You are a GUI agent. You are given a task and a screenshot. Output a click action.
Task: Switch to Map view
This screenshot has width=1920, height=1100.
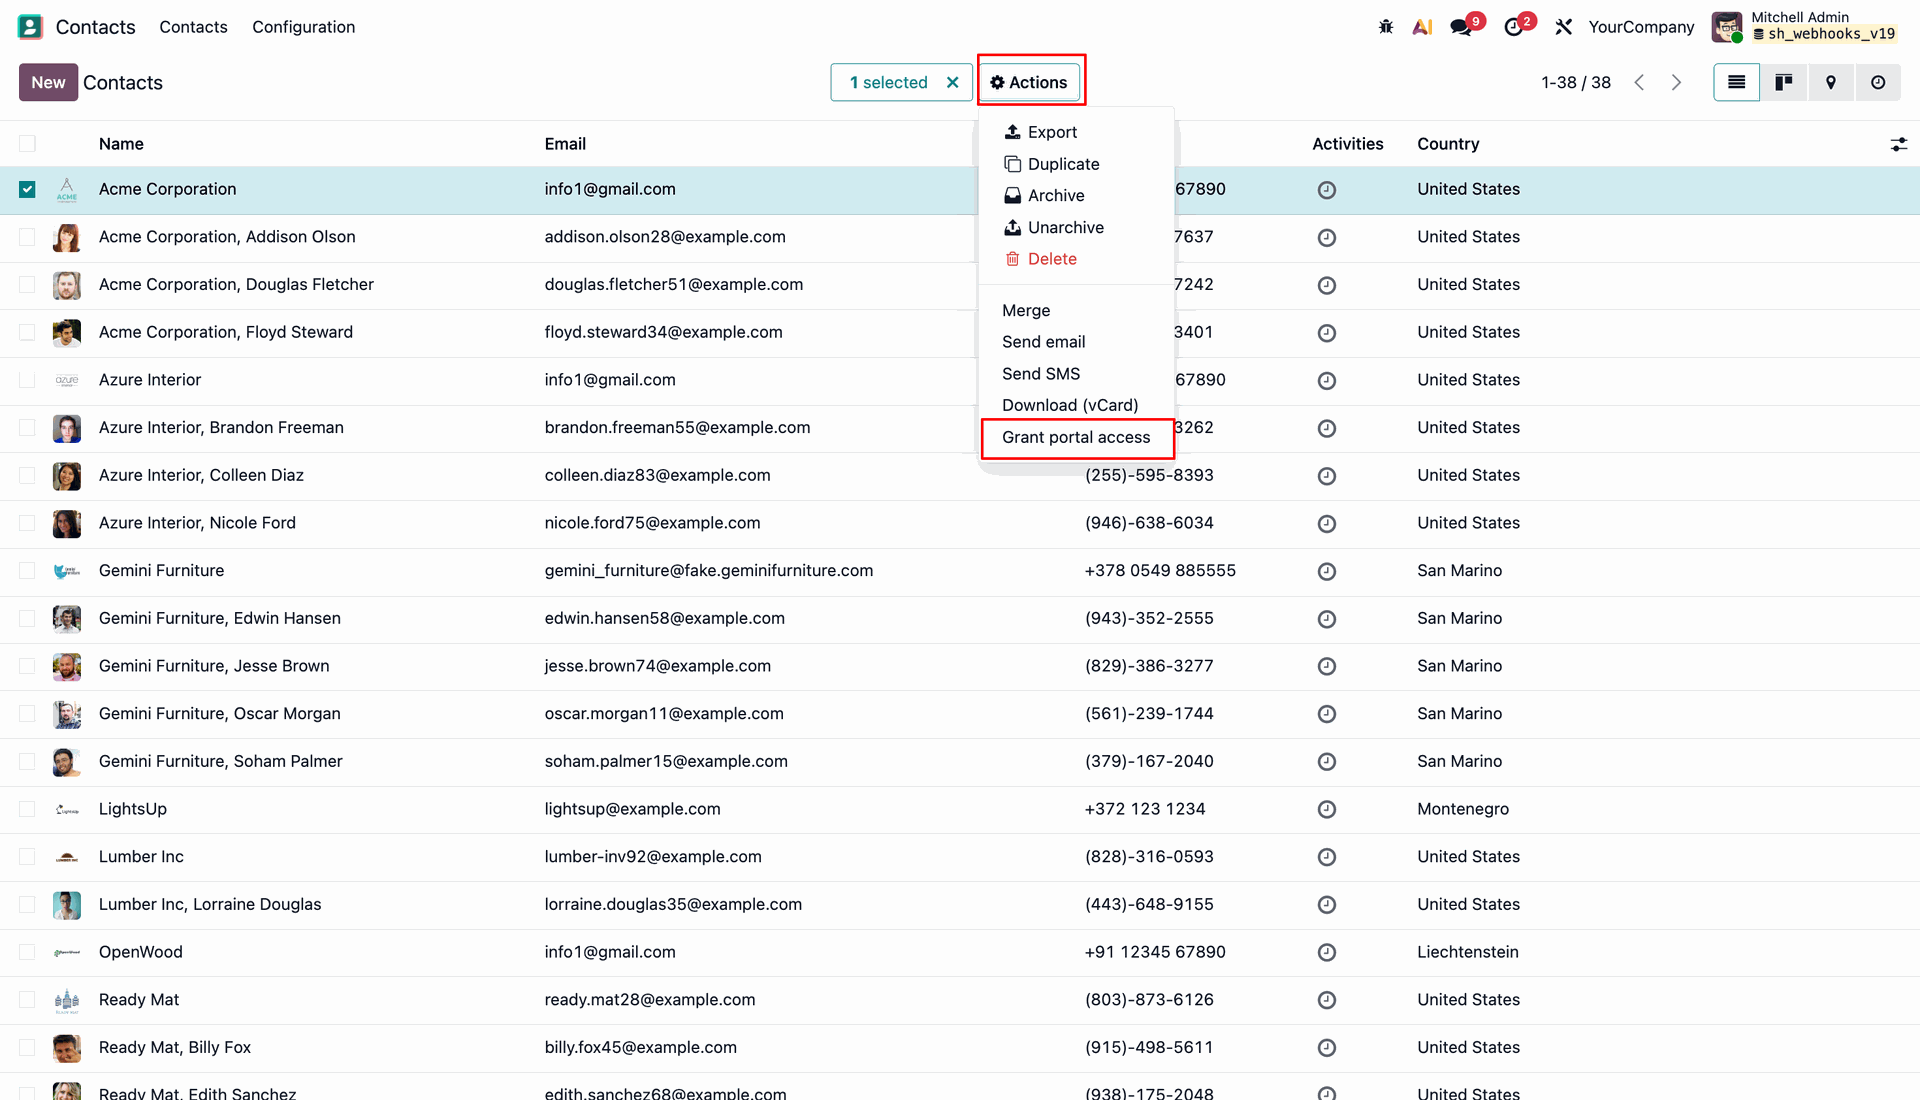click(1830, 82)
